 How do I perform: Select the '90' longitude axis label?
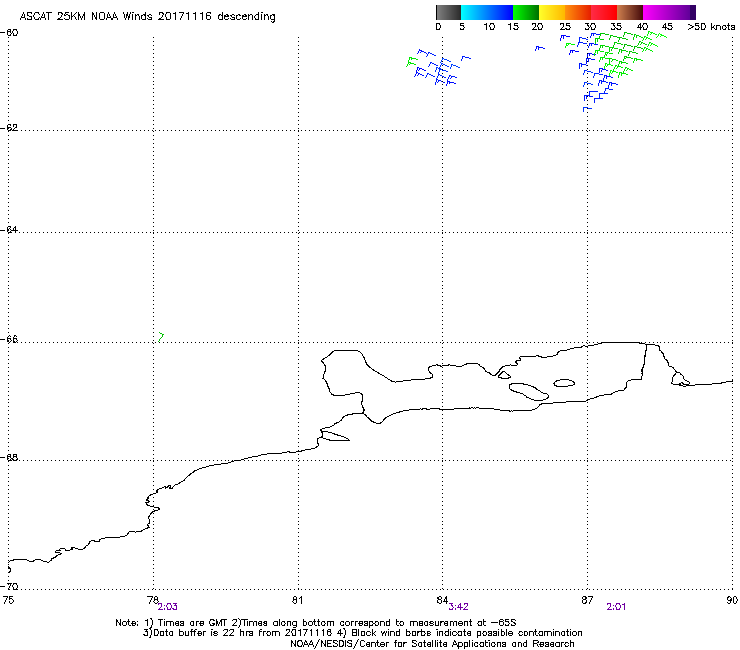(732, 600)
